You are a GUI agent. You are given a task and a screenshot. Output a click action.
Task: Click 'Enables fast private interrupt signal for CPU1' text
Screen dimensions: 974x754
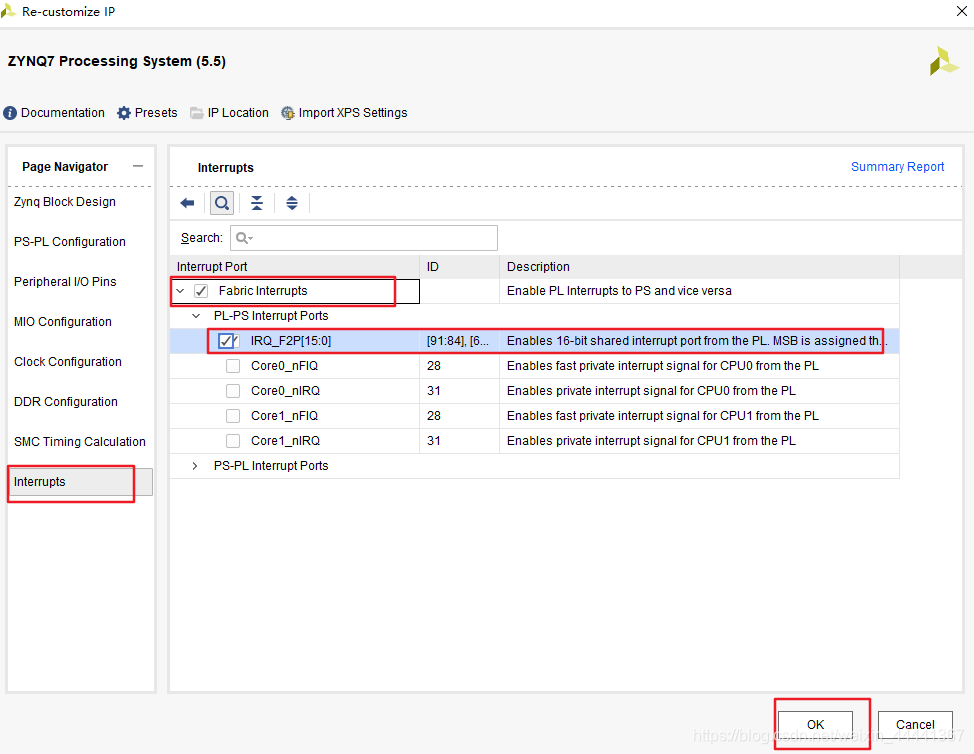click(x=663, y=416)
